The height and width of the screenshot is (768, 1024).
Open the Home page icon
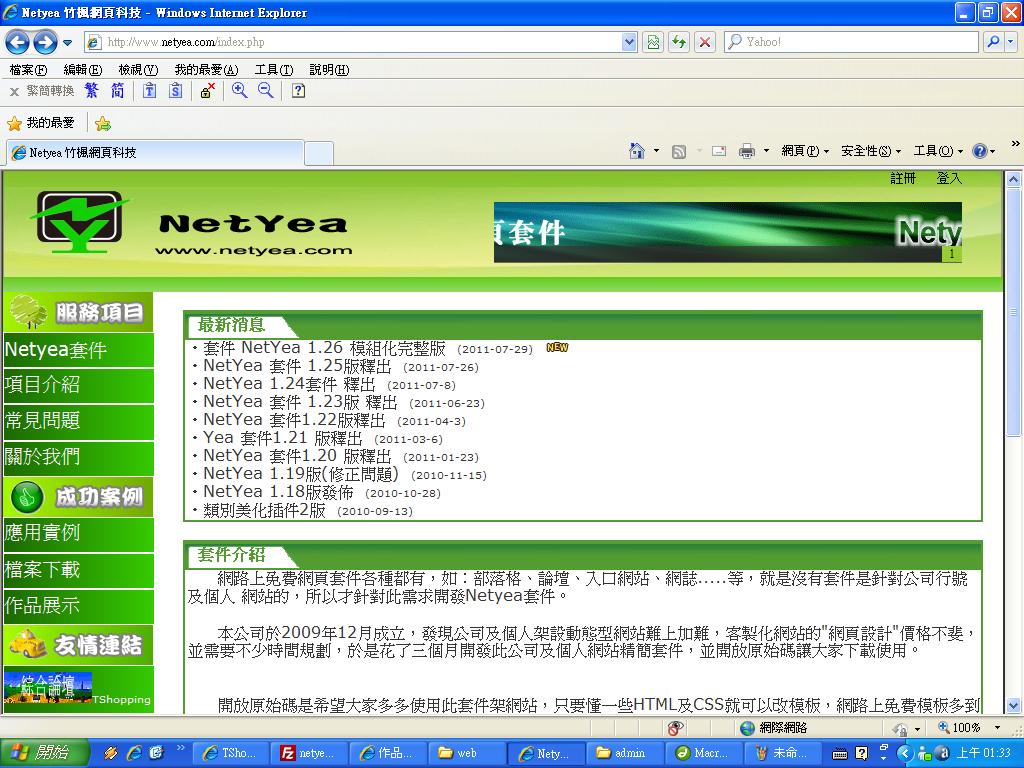point(637,152)
